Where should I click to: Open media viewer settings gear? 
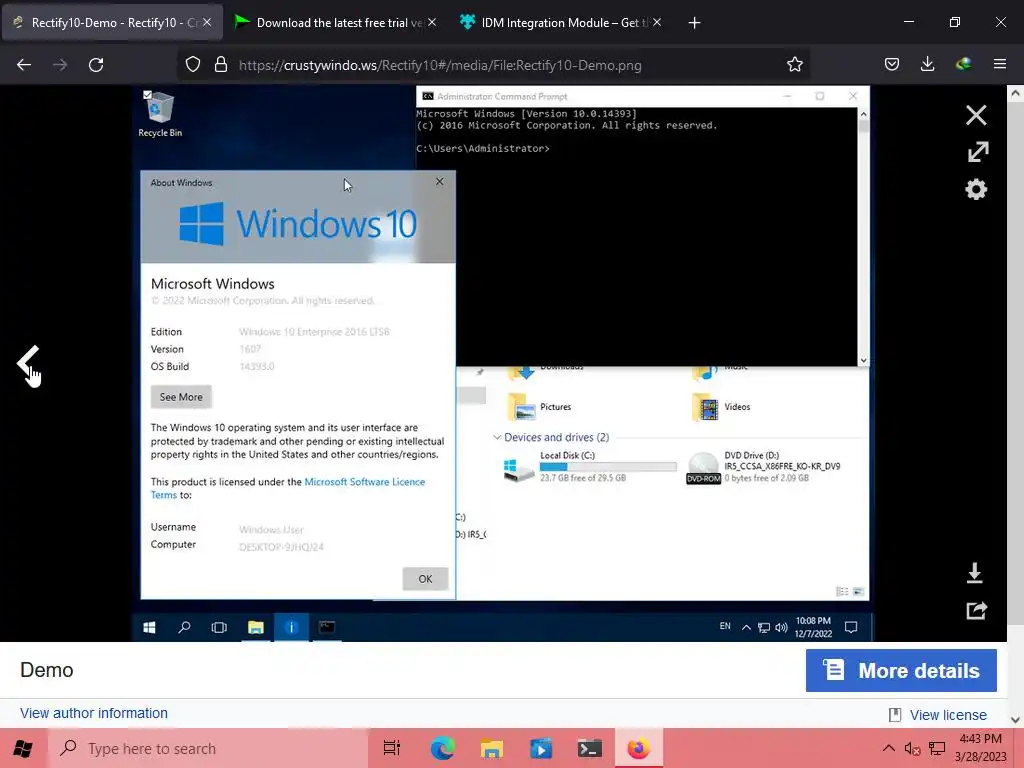976,189
